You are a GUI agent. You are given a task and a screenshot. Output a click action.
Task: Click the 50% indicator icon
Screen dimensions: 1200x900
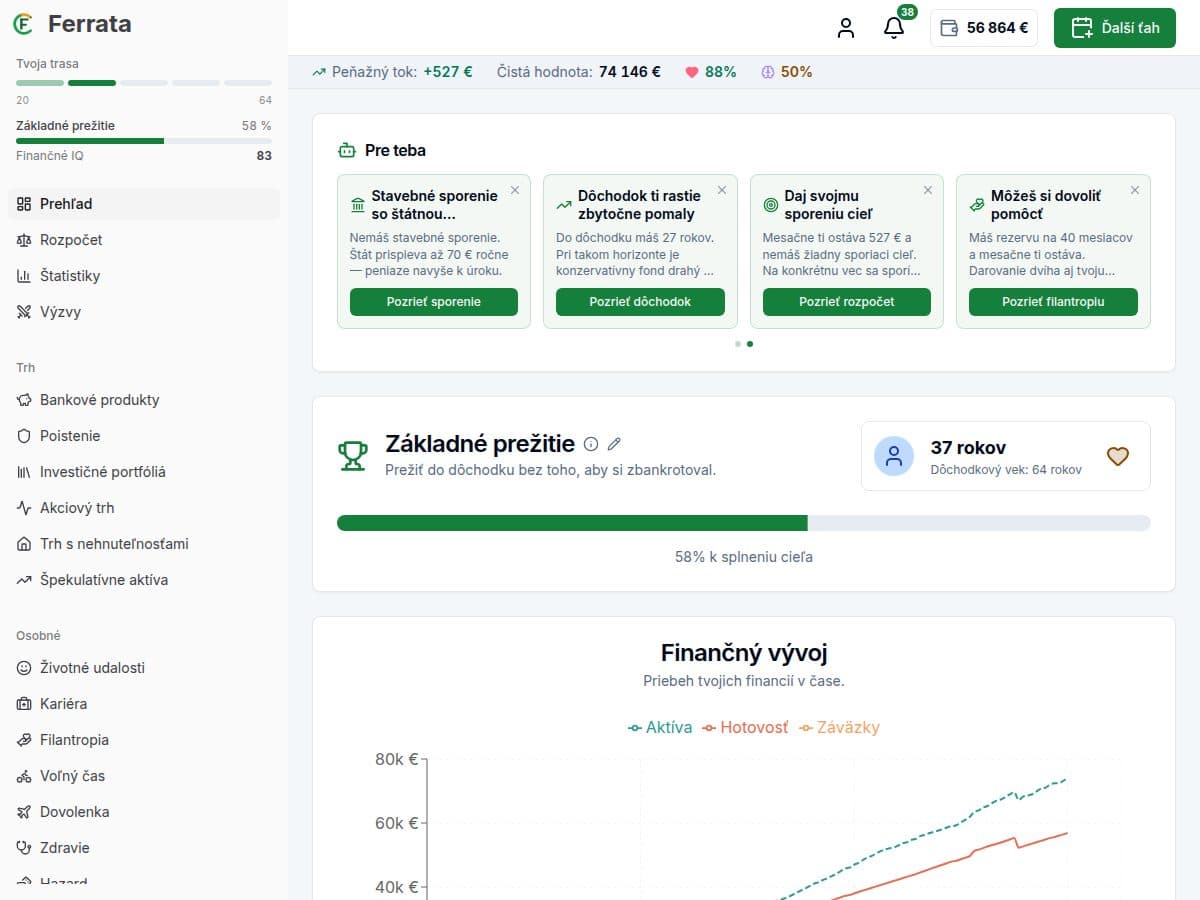(768, 72)
